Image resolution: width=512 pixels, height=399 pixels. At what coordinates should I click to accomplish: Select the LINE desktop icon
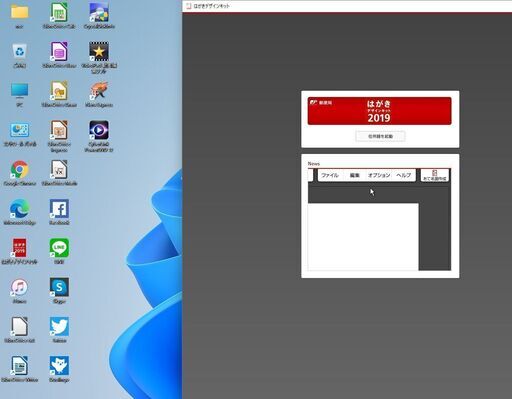[59, 251]
